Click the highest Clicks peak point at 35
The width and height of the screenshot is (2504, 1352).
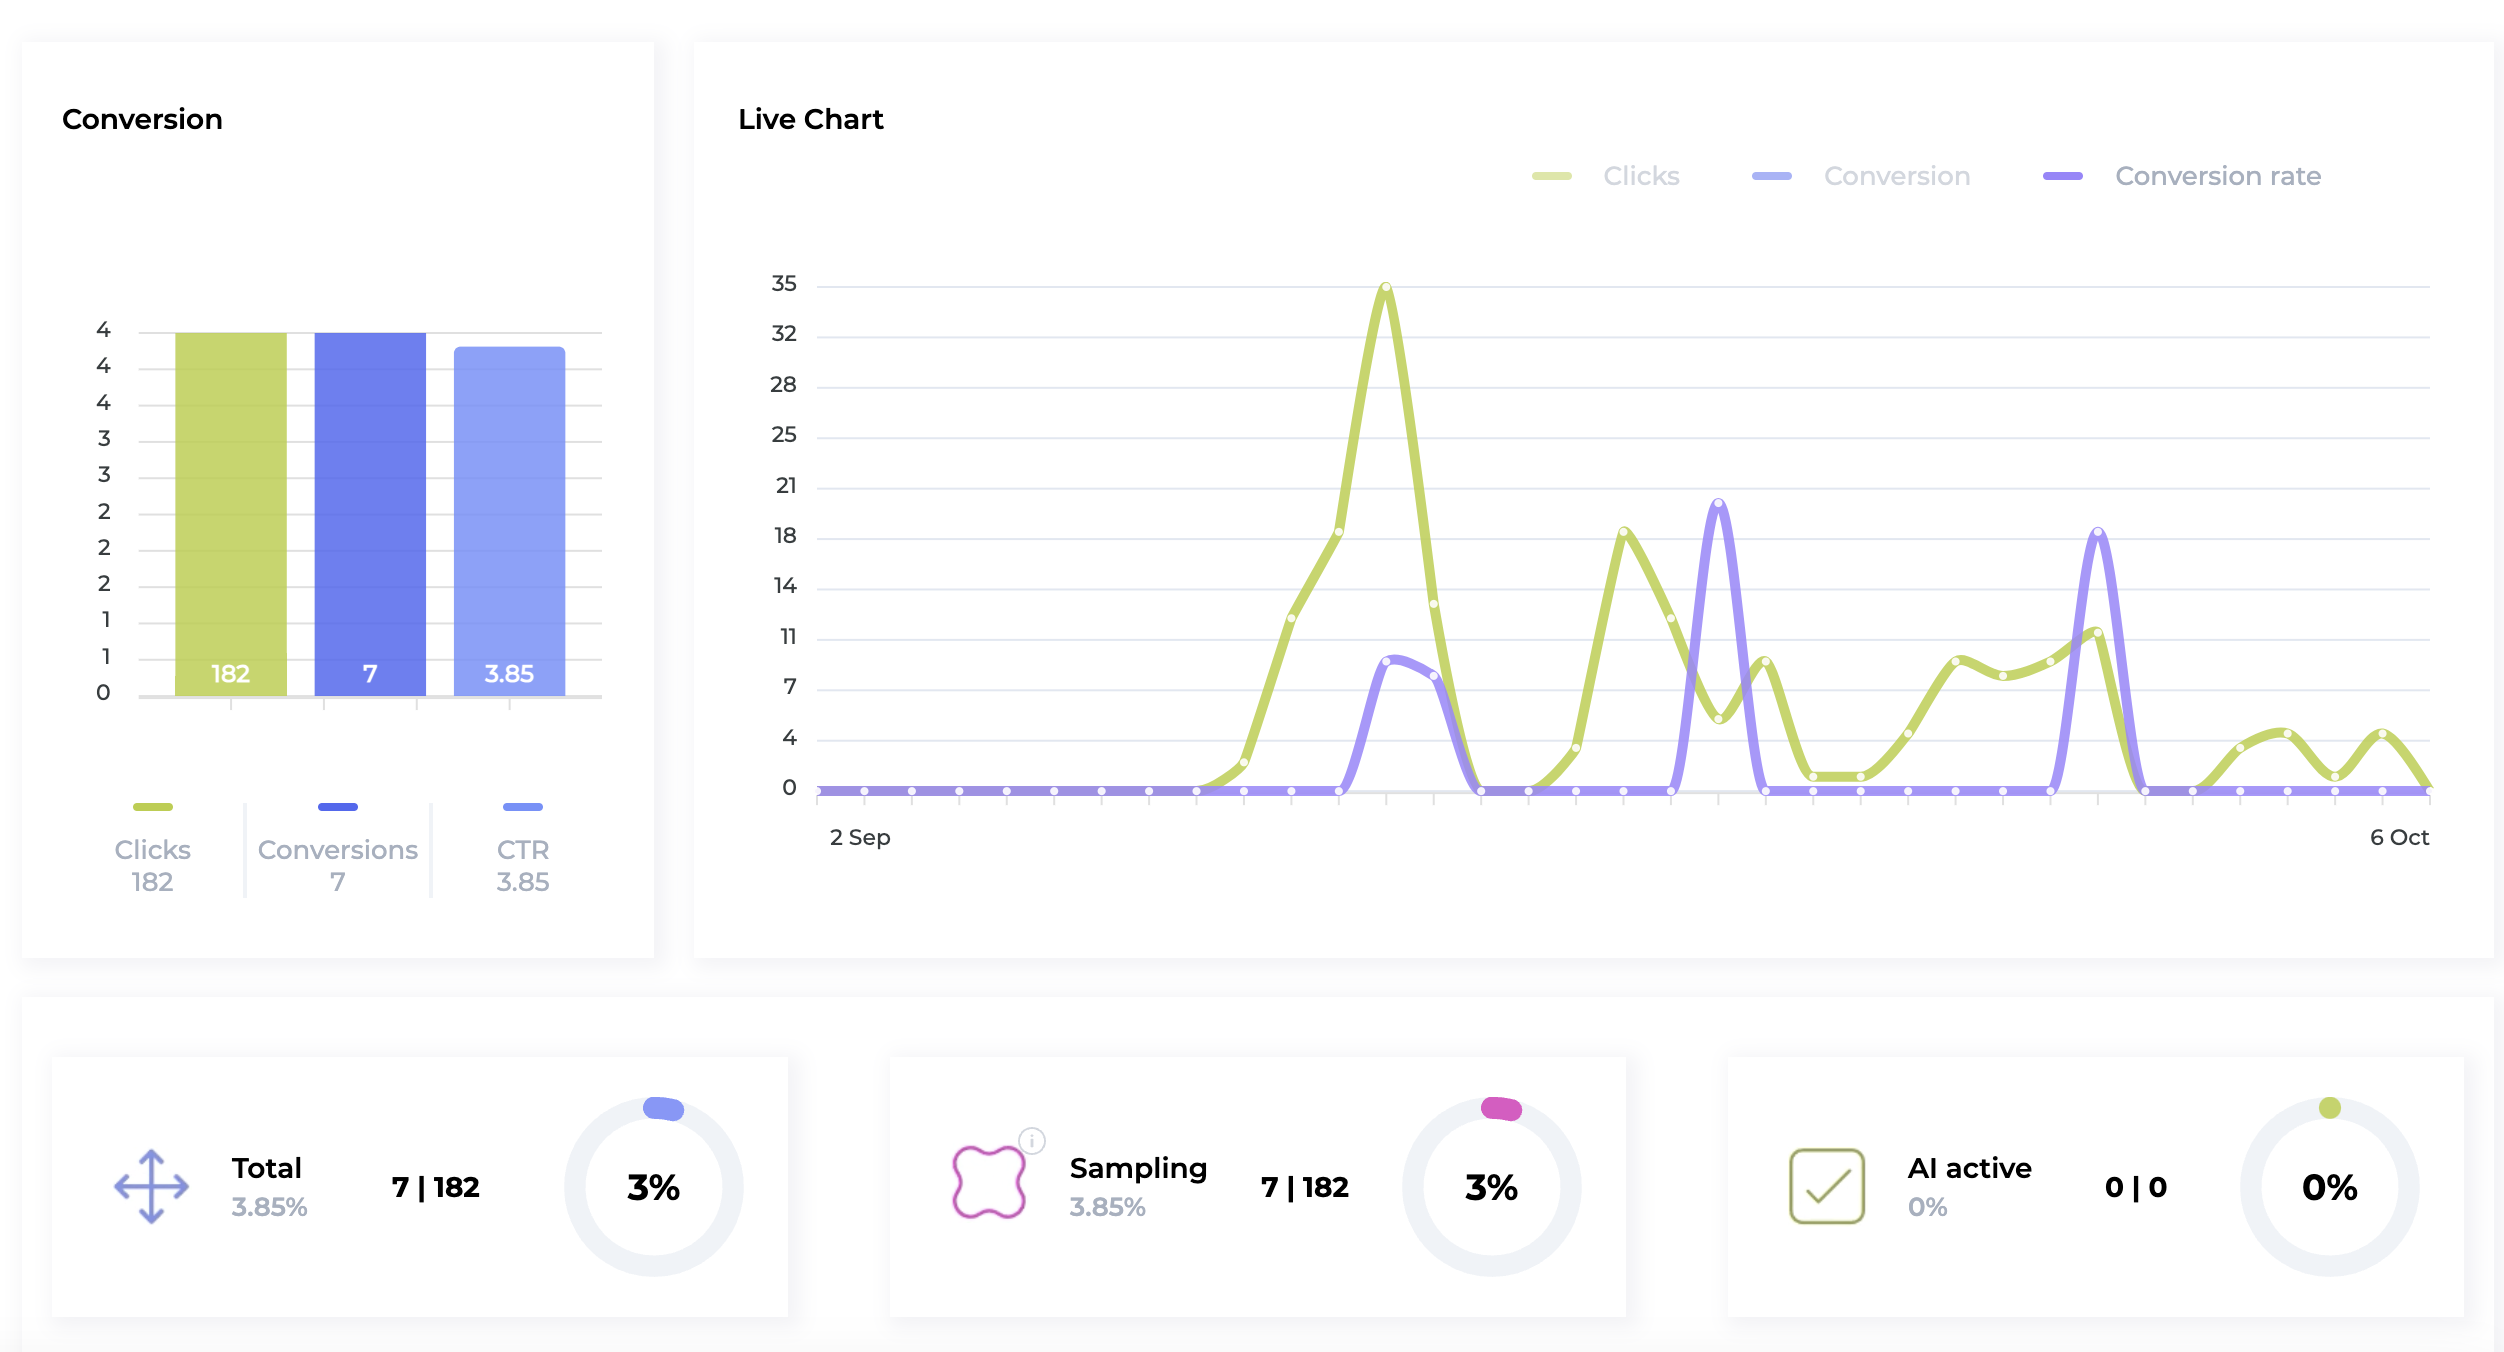(x=1385, y=288)
